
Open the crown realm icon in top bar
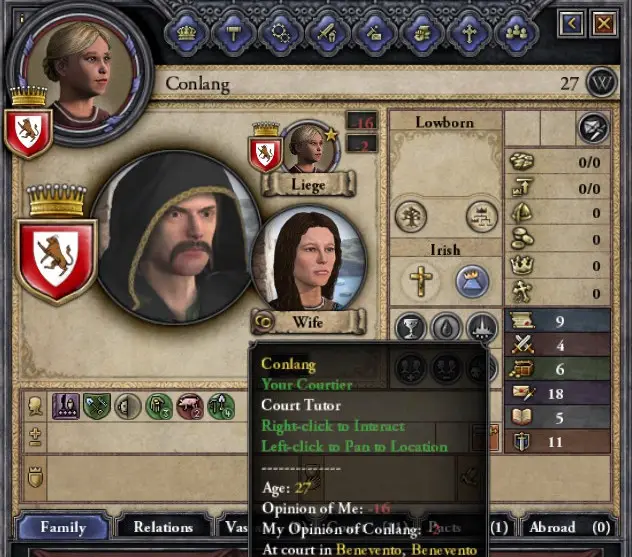[x=186, y=33]
